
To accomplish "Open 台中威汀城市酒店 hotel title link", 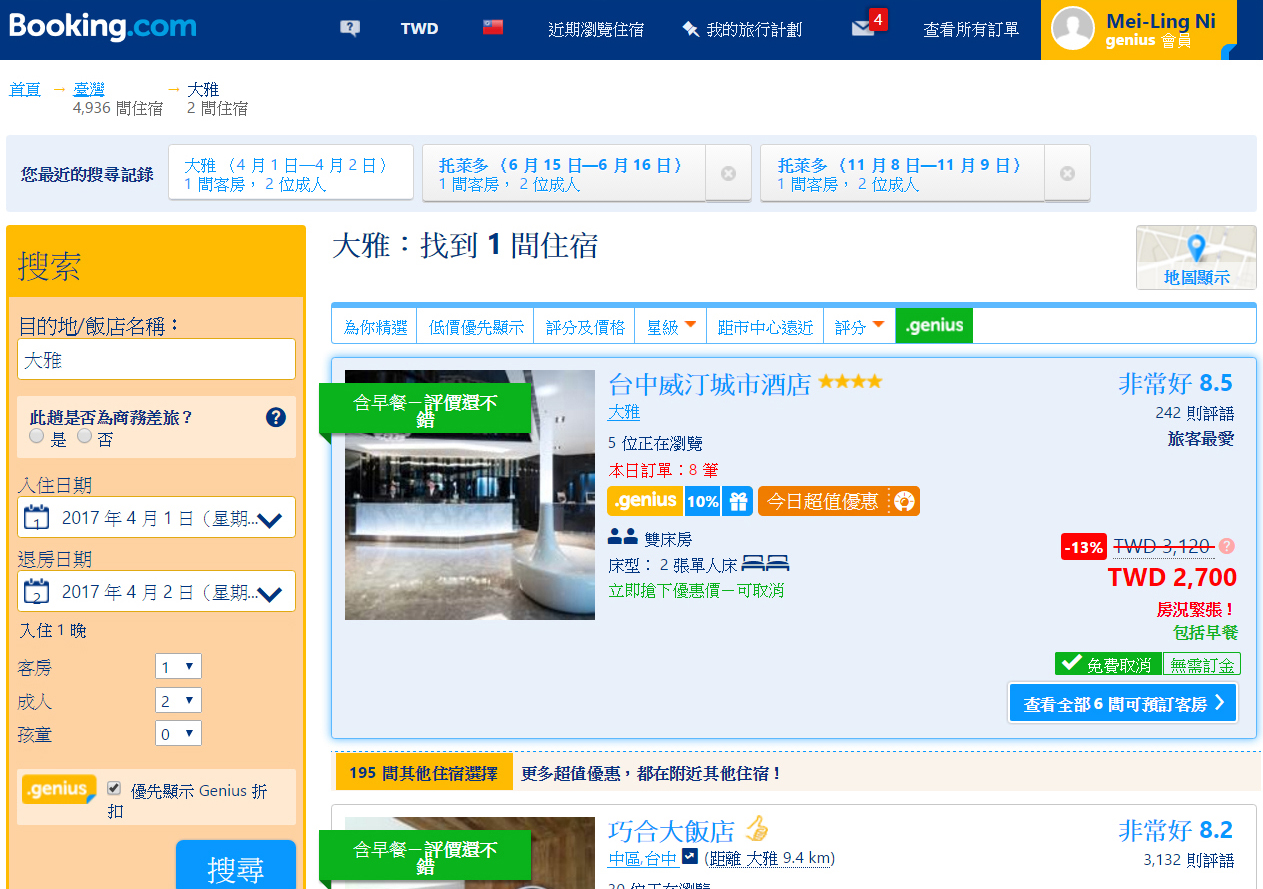I will (709, 384).
